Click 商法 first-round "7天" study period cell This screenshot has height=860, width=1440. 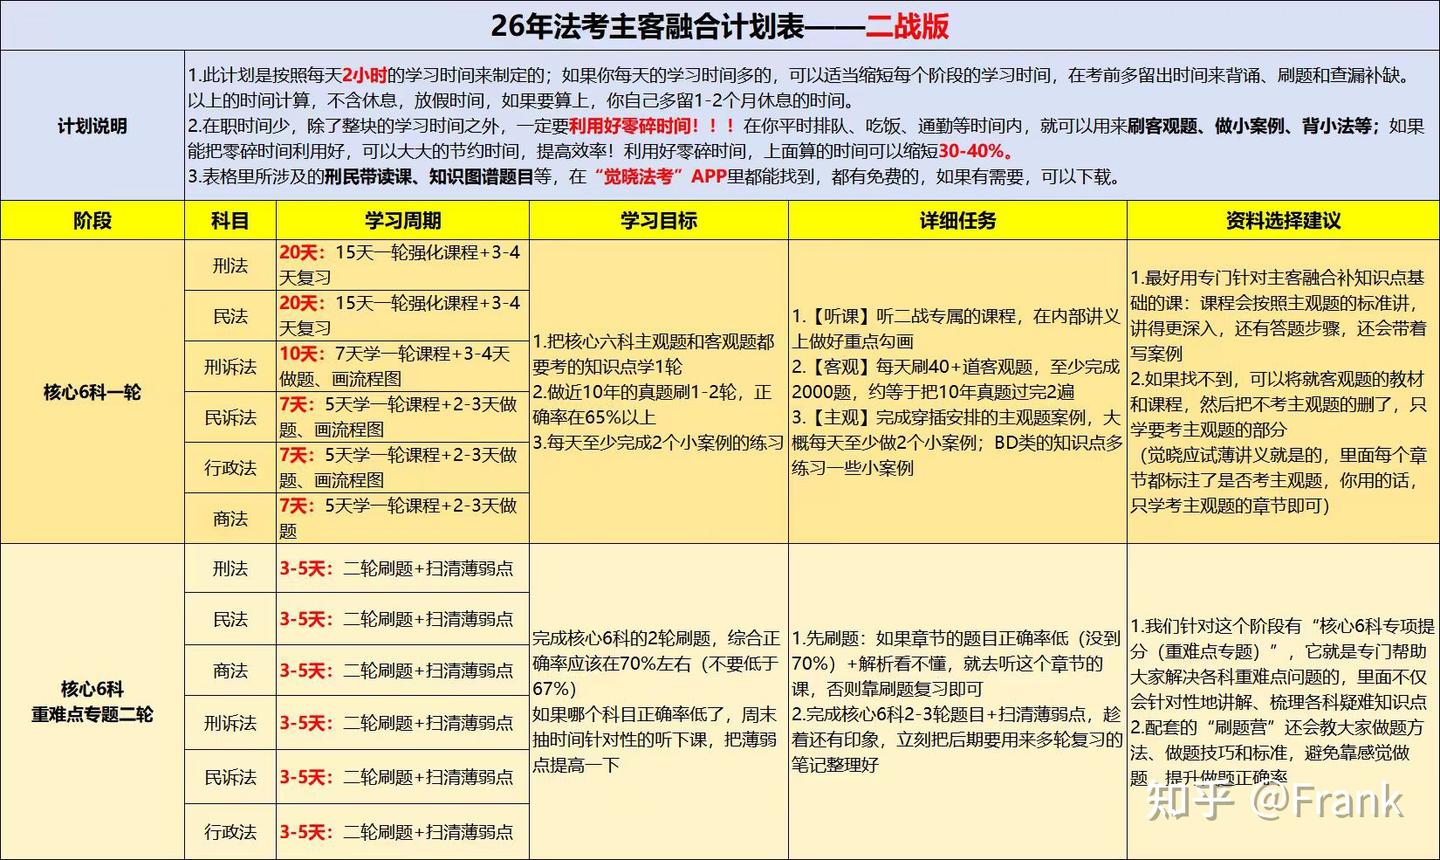[x=402, y=518]
